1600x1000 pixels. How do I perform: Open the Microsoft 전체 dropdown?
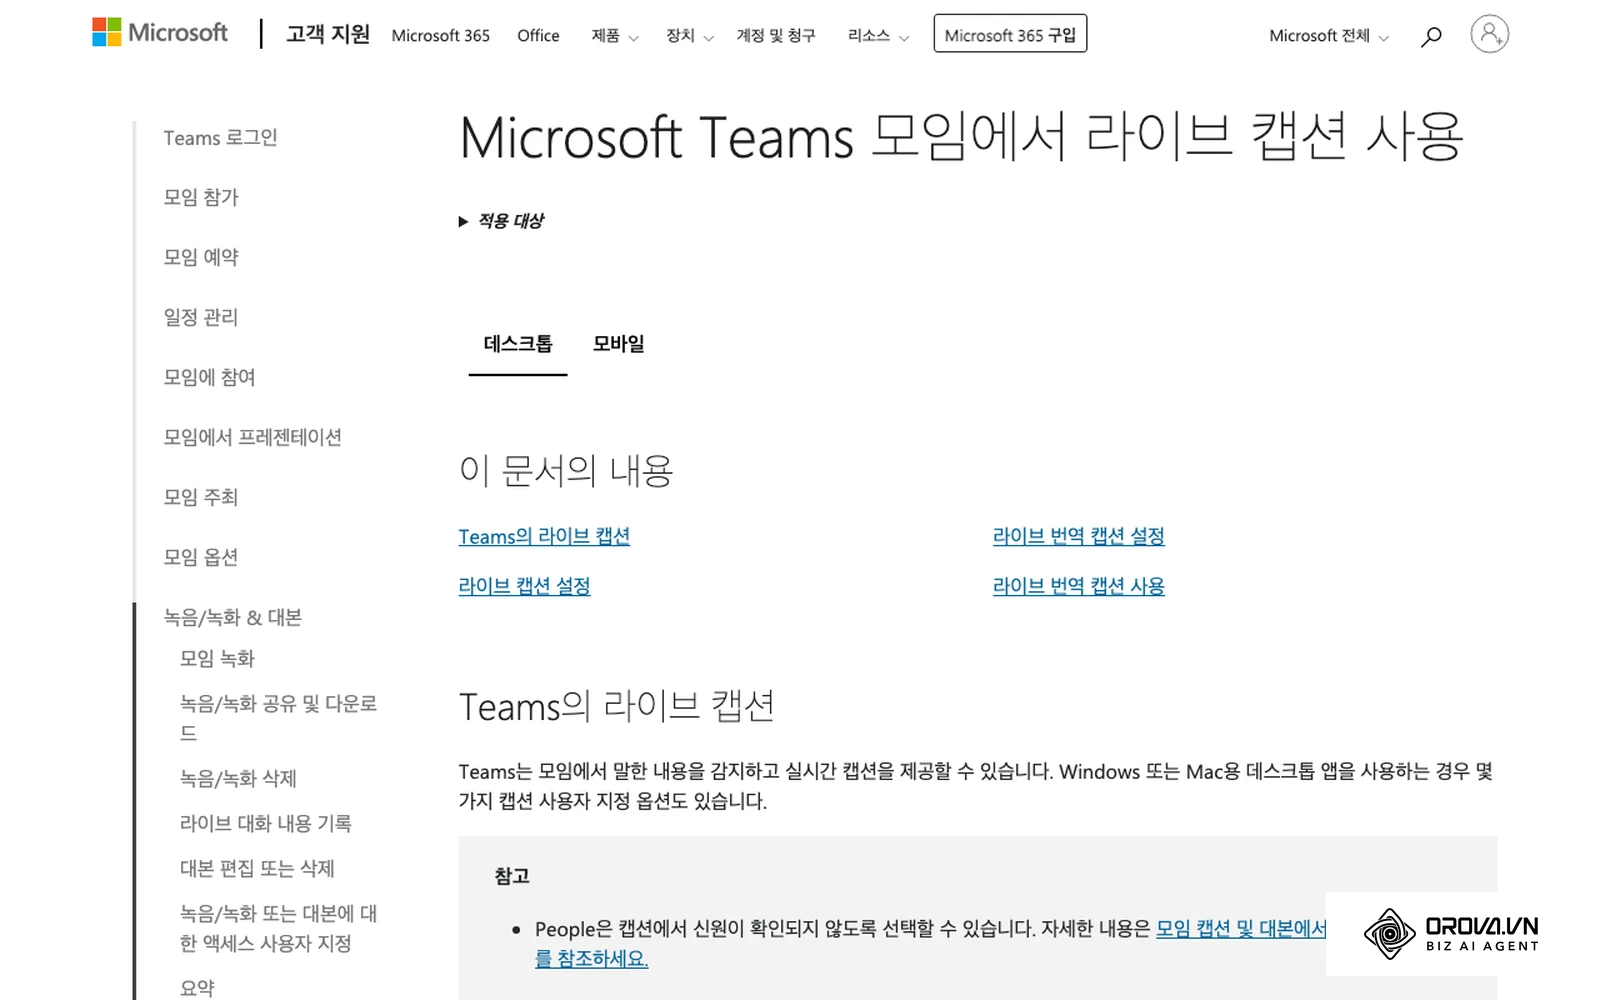click(x=1328, y=36)
